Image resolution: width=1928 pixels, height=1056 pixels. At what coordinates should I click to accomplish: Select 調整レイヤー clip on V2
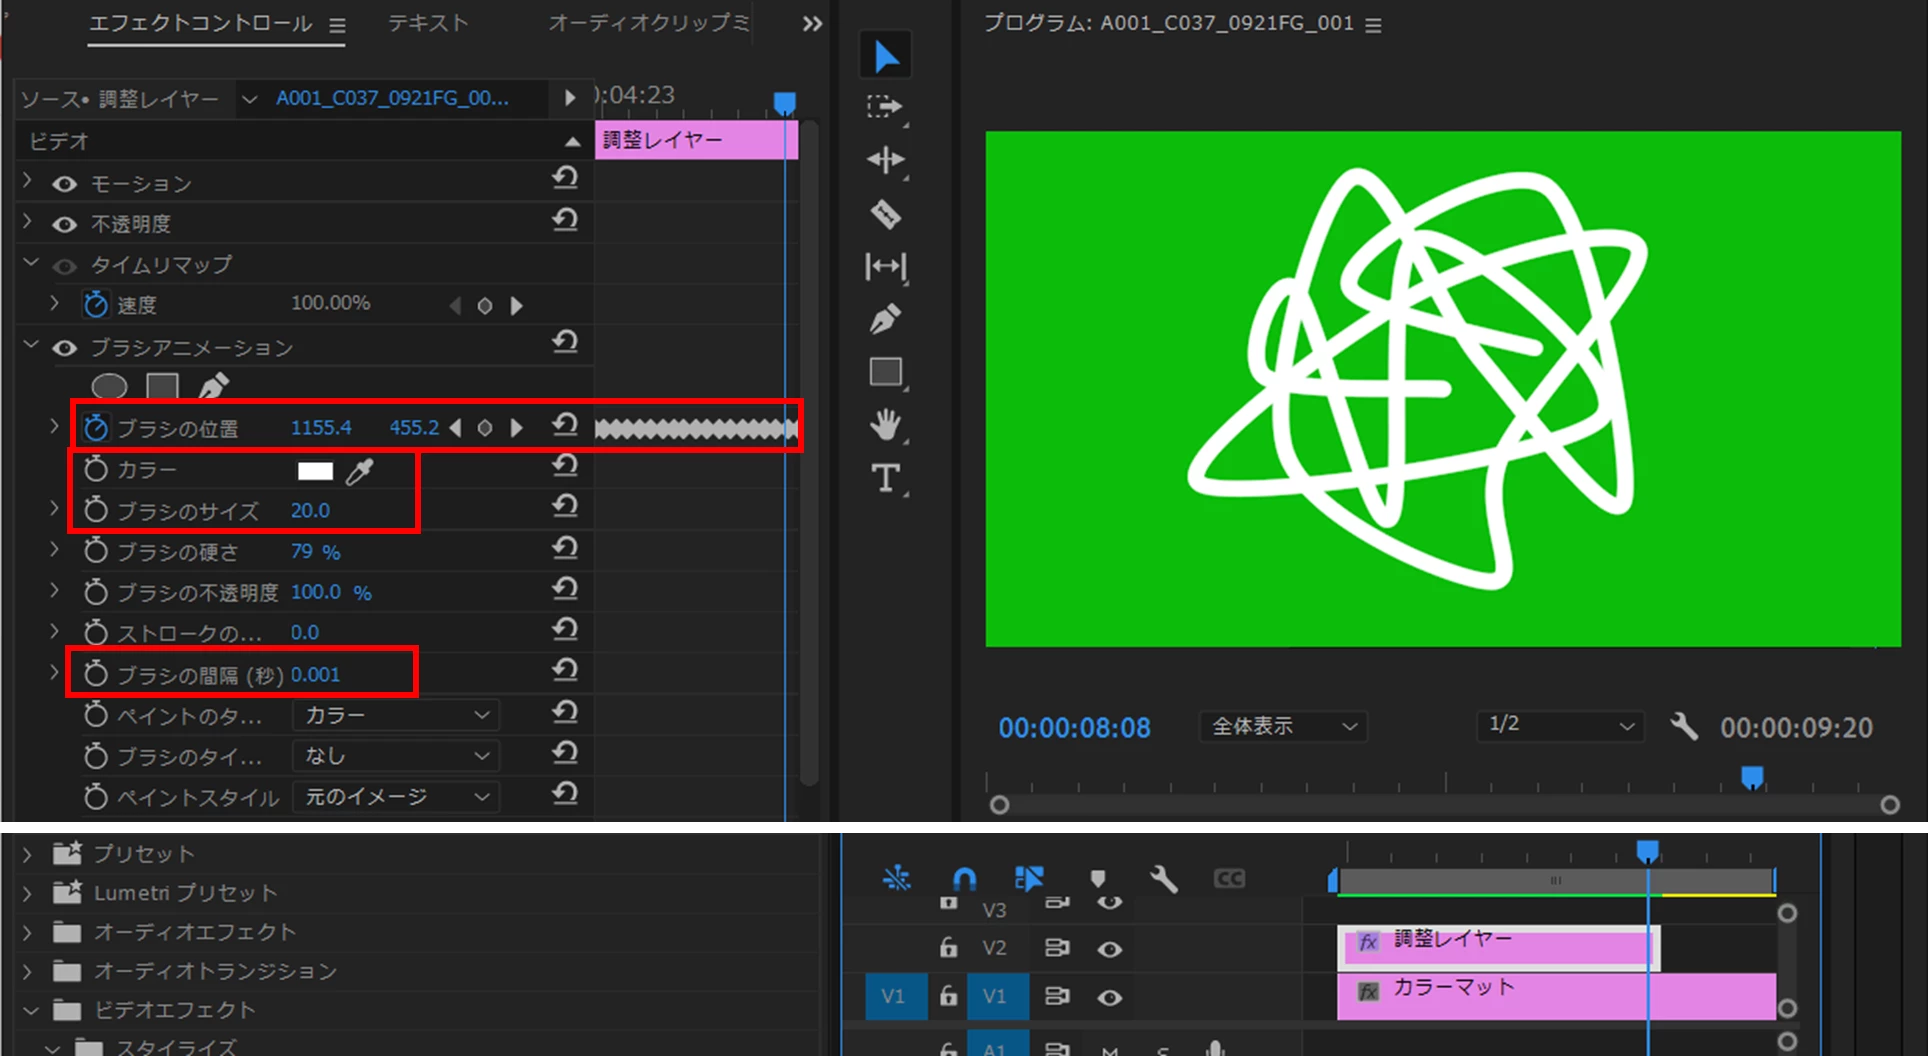[x=1499, y=947]
